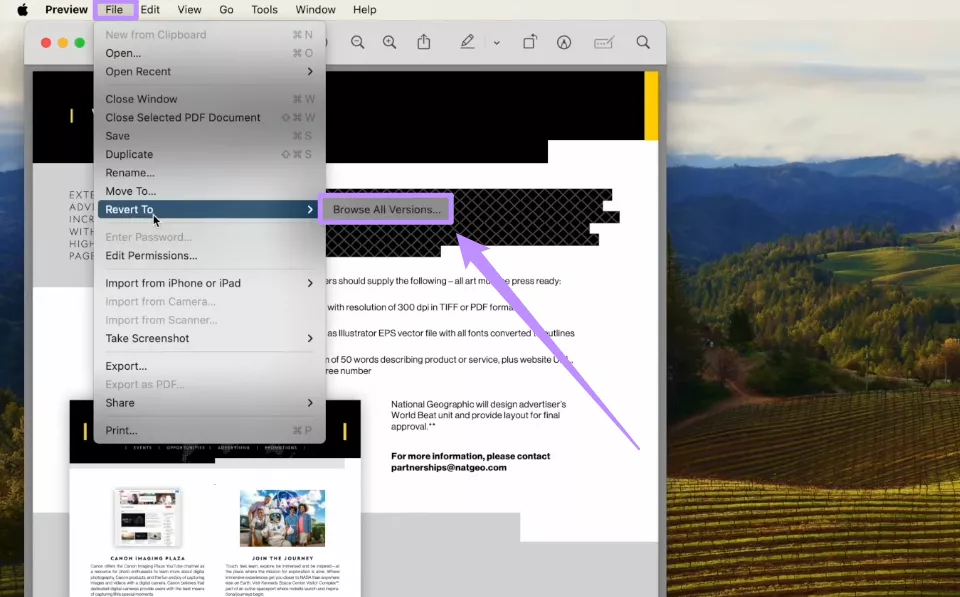Click partnerships@natgeo.com email text
Image resolution: width=960 pixels, height=597 pixels.
[x=449, y=468]
